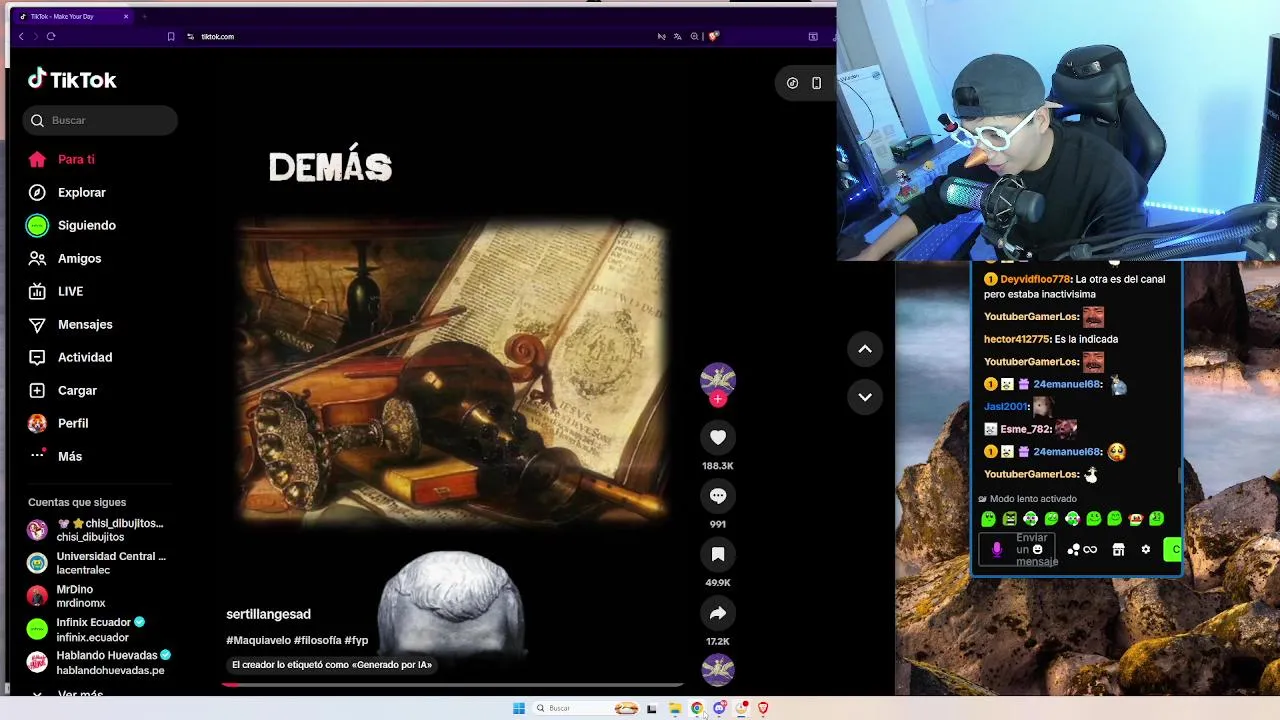The height and width of the screenshot is (720, 1280).
Task: Open the chat store icon
Action: (1118, 549)
